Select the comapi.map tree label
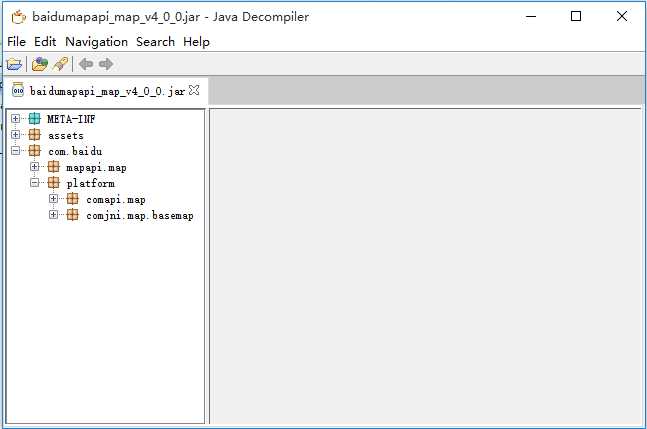The image size is (647, 429). (x=116, y=200)
